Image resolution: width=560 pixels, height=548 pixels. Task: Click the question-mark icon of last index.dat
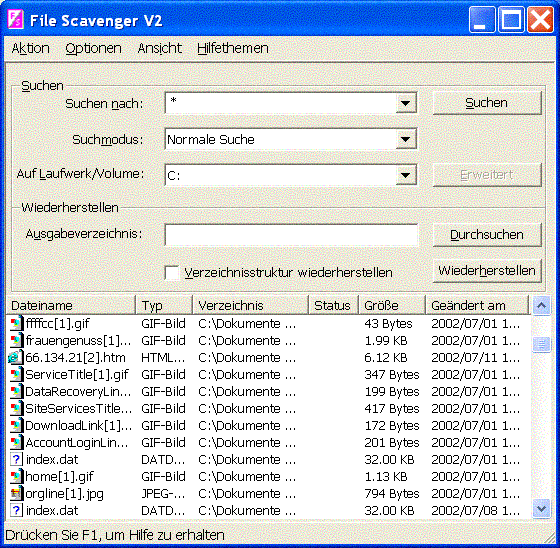point(16,510)
